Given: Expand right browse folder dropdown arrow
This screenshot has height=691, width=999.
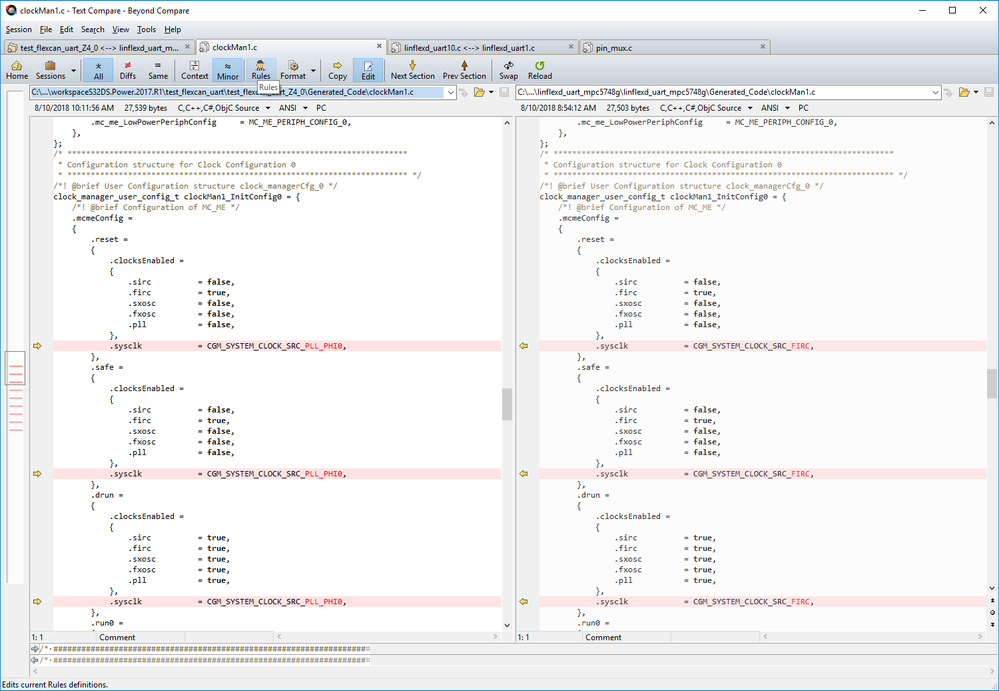Looking at the screenshot, I should click(x=976, y=92).
